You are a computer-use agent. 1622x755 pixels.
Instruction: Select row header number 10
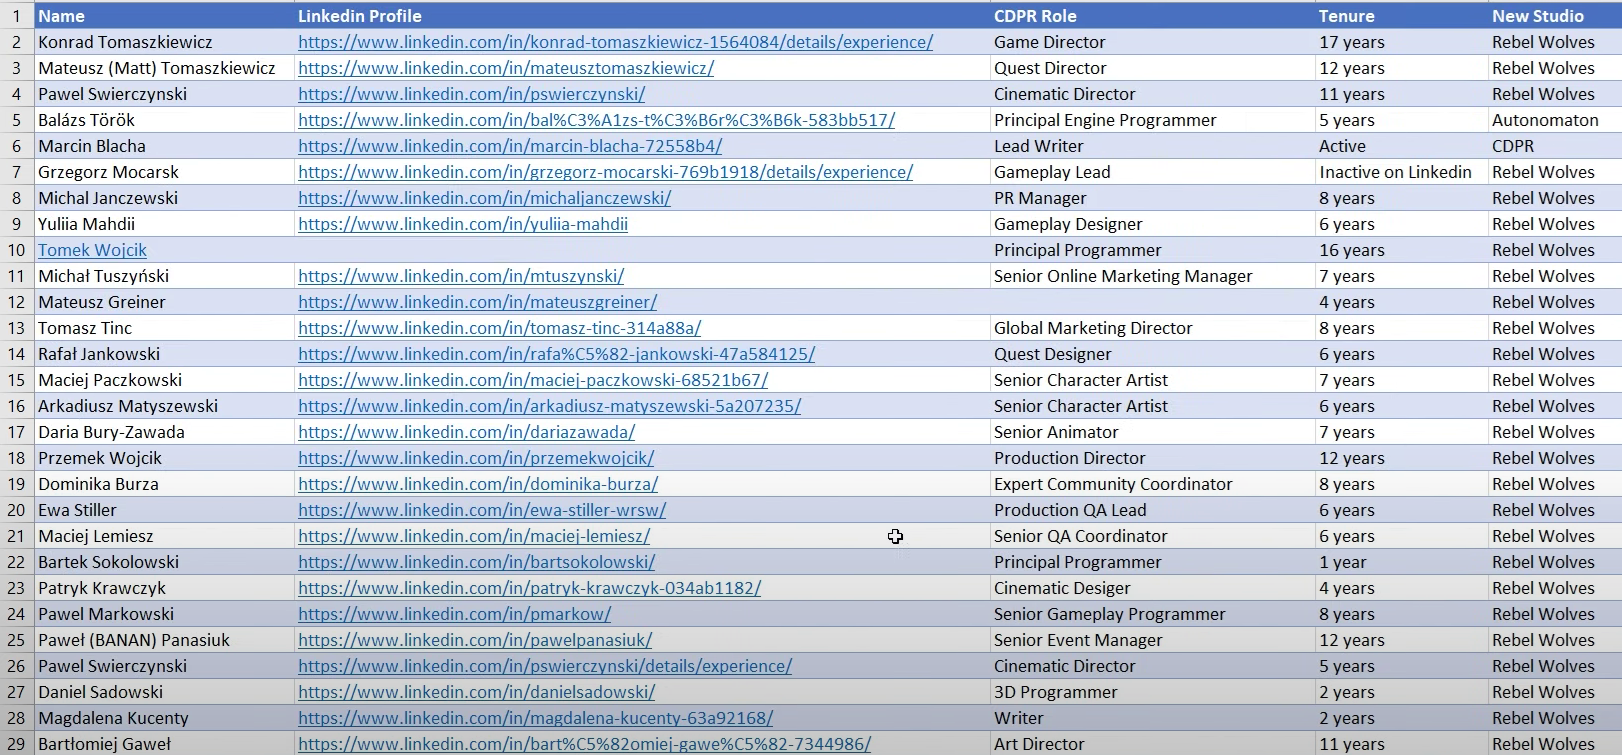[x=17, y=250]
